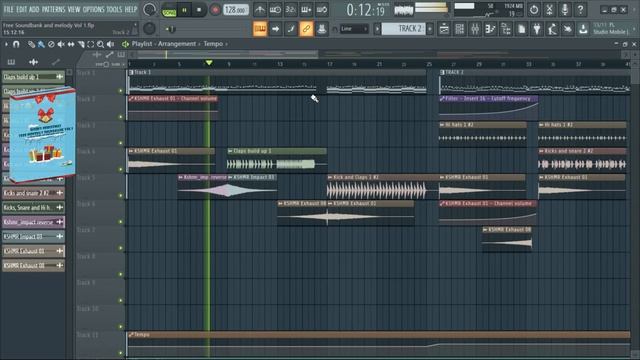Click the arrow step-edit icon
640x360 pixels.
[276, 29]
